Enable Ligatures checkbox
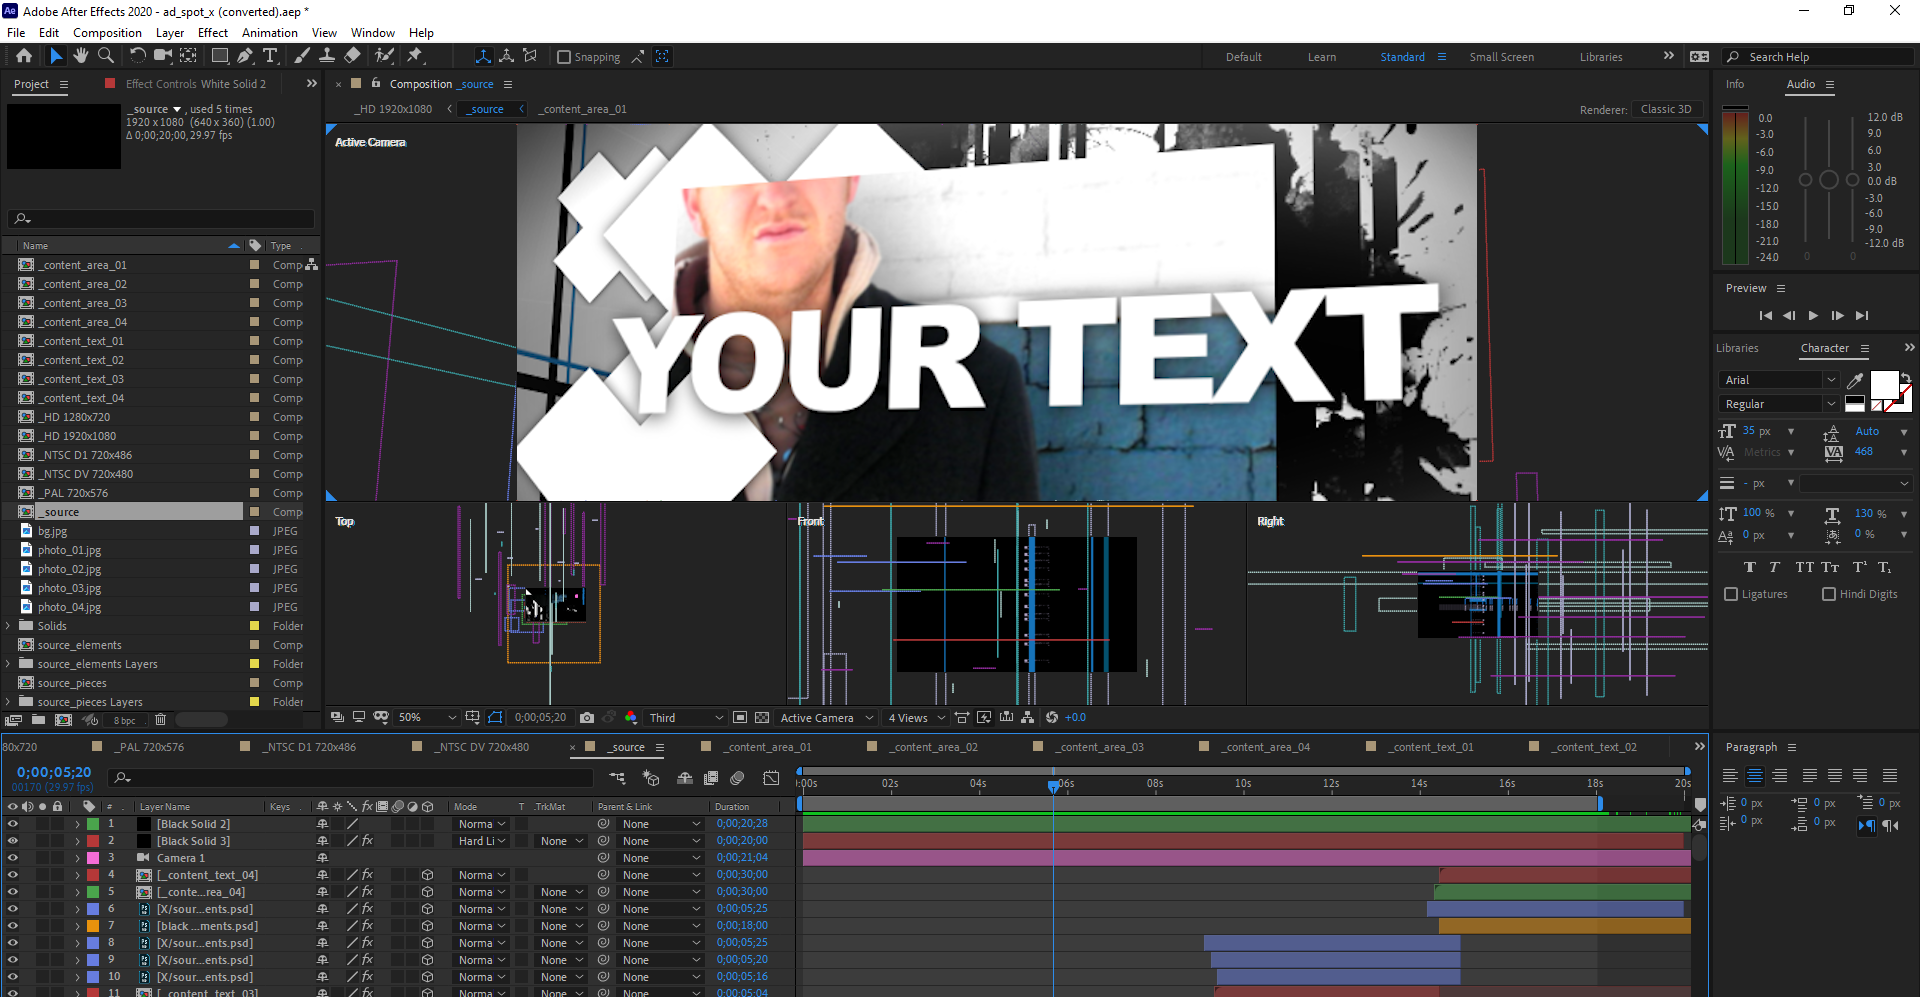 point(1731,594)
